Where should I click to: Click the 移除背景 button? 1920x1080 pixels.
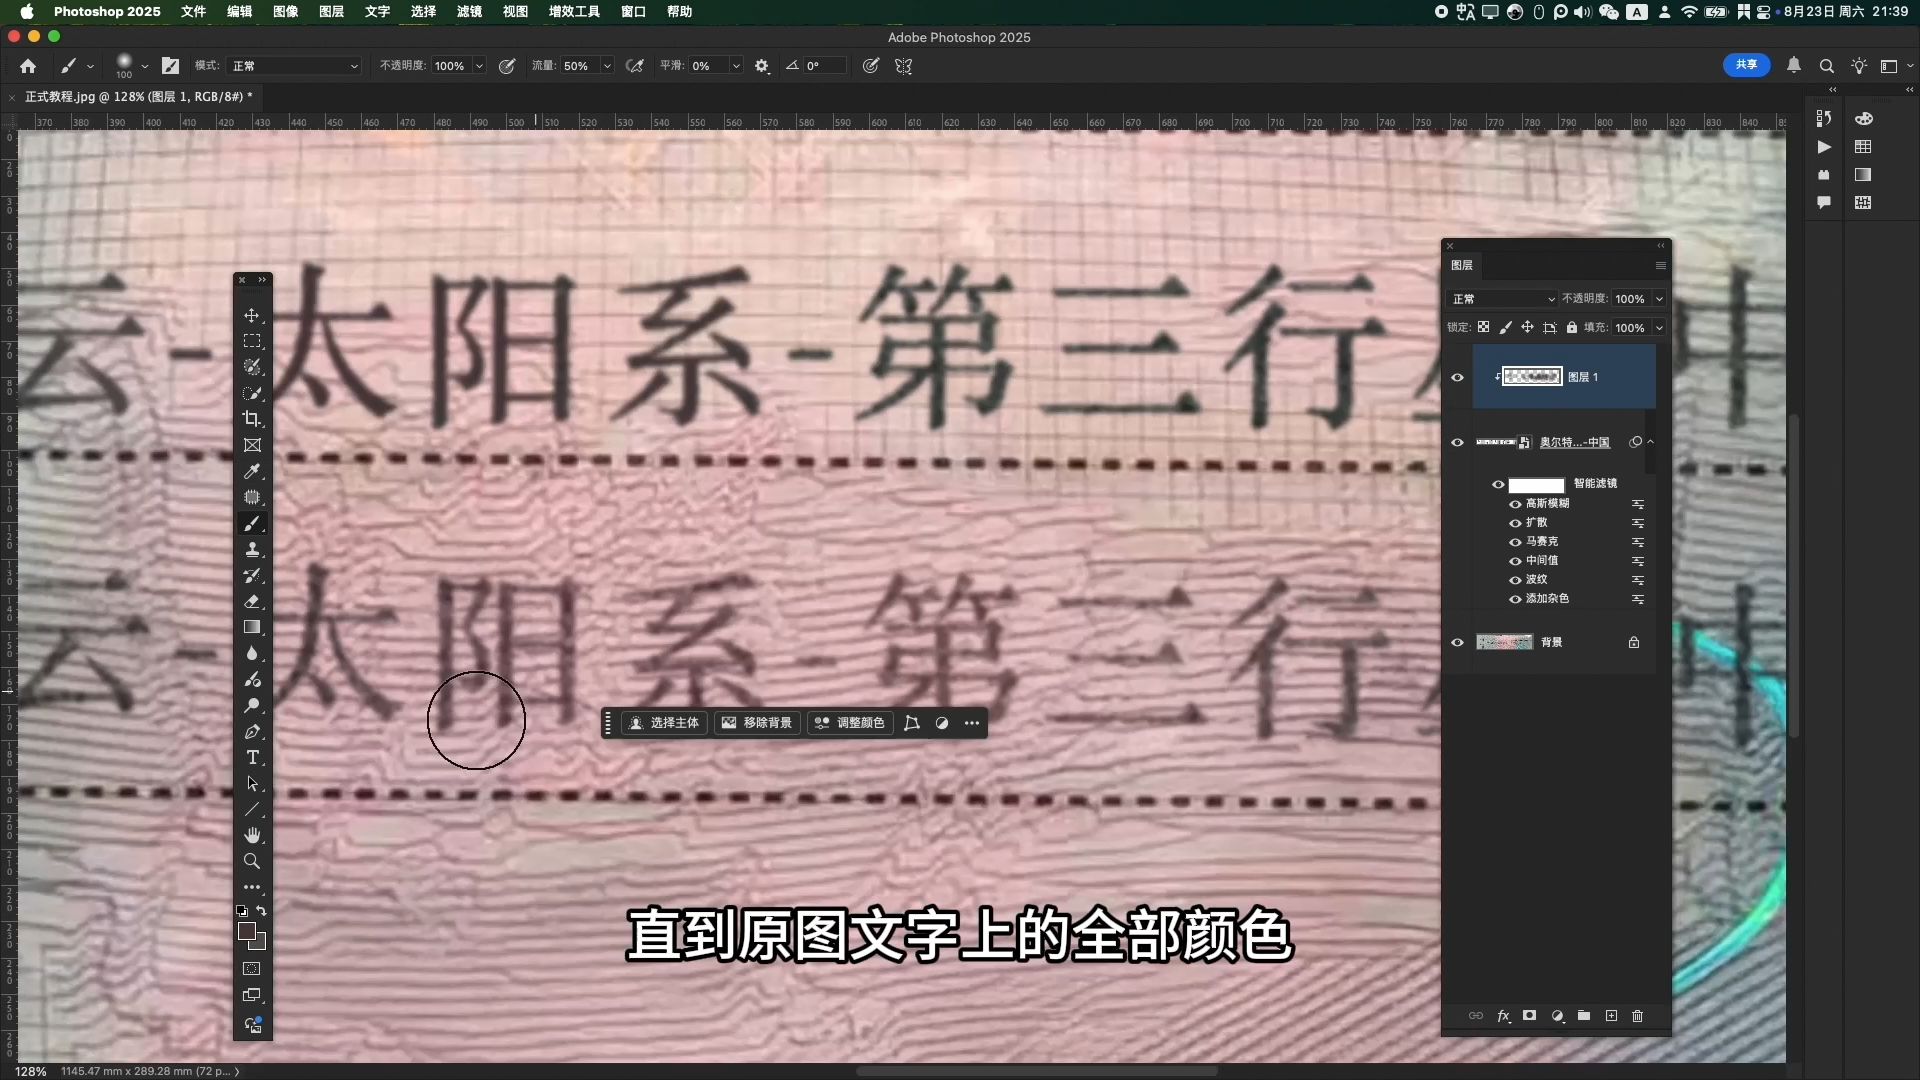click(757, 723)
